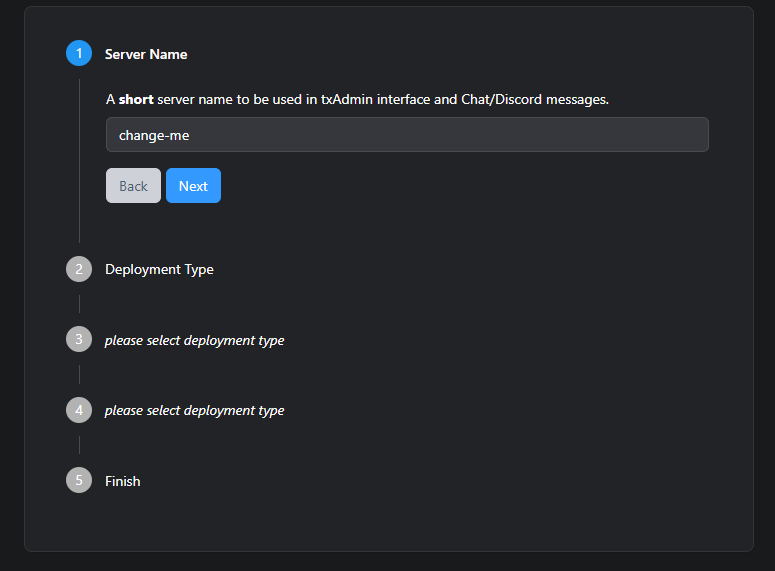Click the step 3 number circle

(79, 340)
